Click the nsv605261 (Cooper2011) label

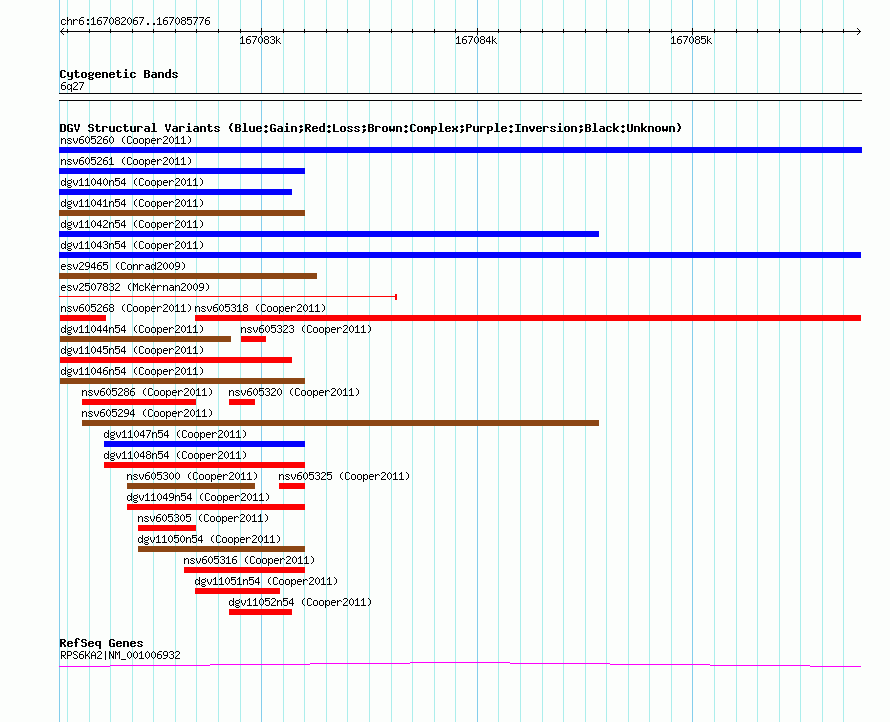pos(126,161)
